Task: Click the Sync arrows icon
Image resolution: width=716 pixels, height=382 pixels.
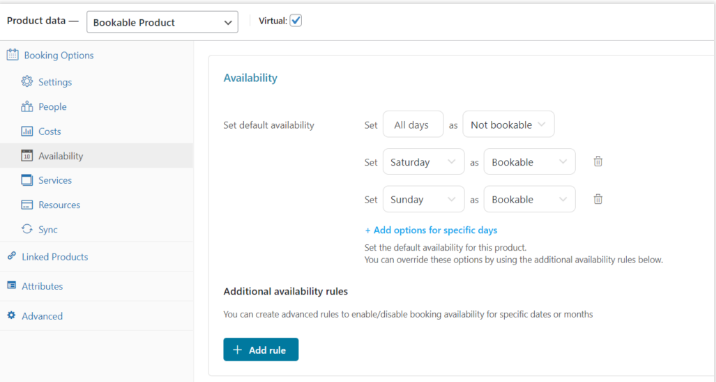Action: pyautogui.click(x=27, y=229)
